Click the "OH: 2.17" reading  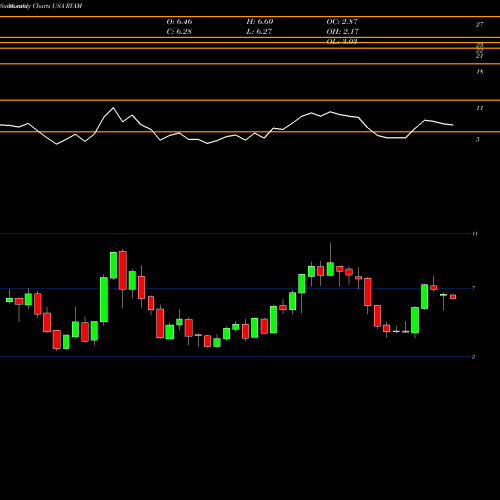pyautogui.click(x=342, y=32)
